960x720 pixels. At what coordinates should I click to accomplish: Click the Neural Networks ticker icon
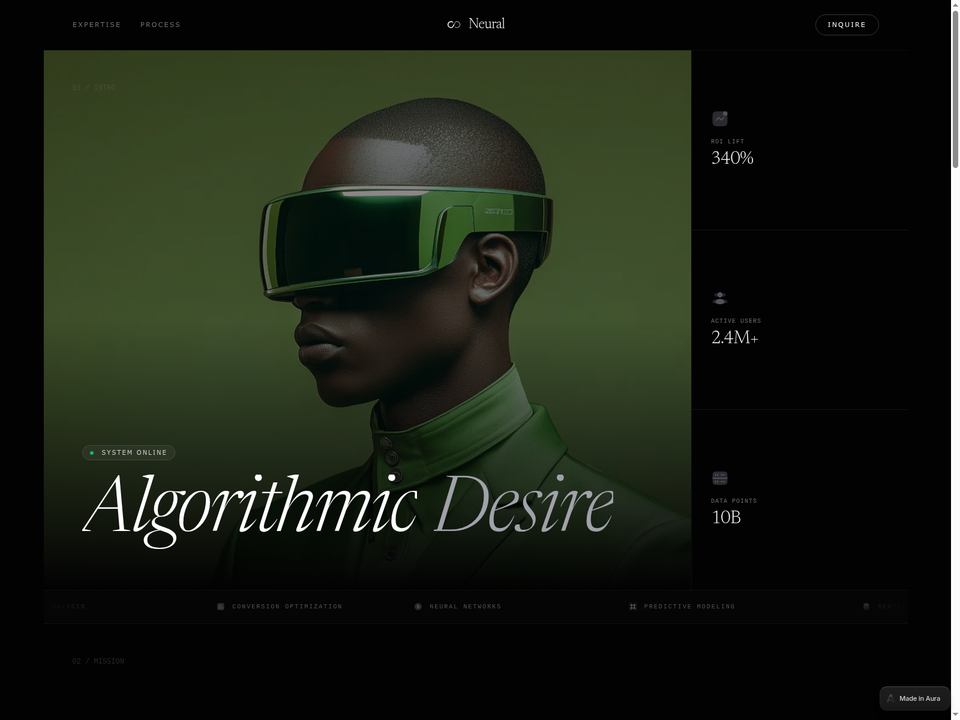(x=418, y=607)
